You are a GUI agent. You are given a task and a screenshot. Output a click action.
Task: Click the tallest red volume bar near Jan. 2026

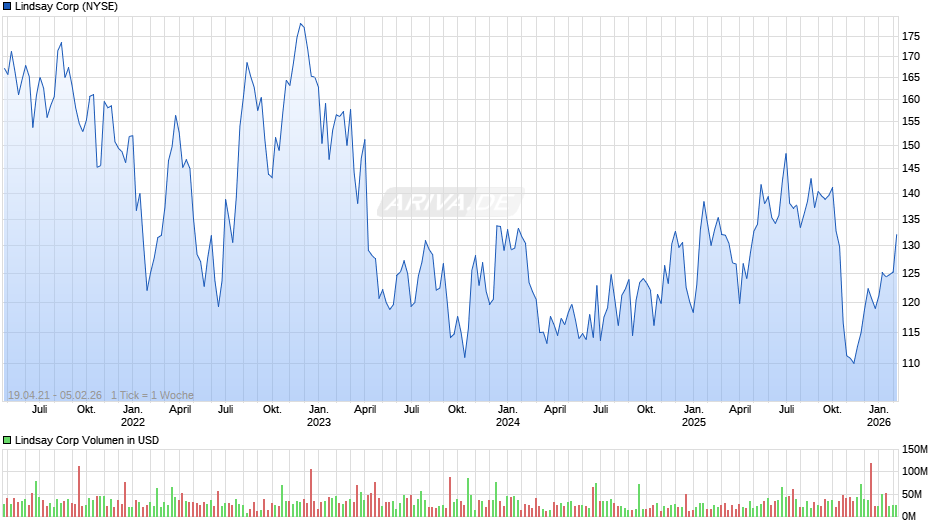(871, 490)
